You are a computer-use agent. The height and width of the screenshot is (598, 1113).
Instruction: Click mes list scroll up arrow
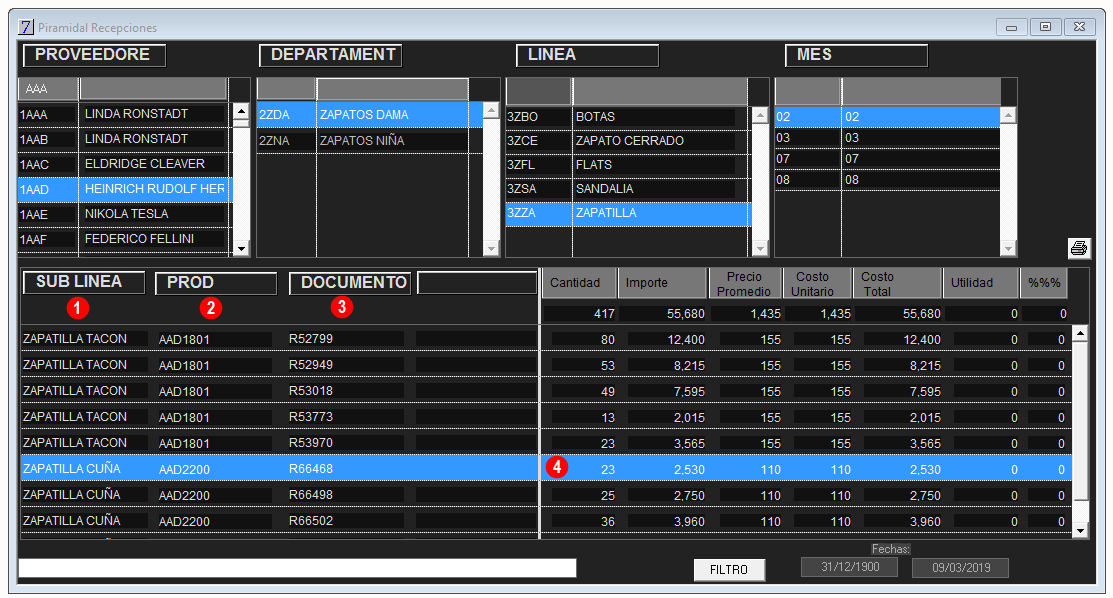tap(1008, 115)
